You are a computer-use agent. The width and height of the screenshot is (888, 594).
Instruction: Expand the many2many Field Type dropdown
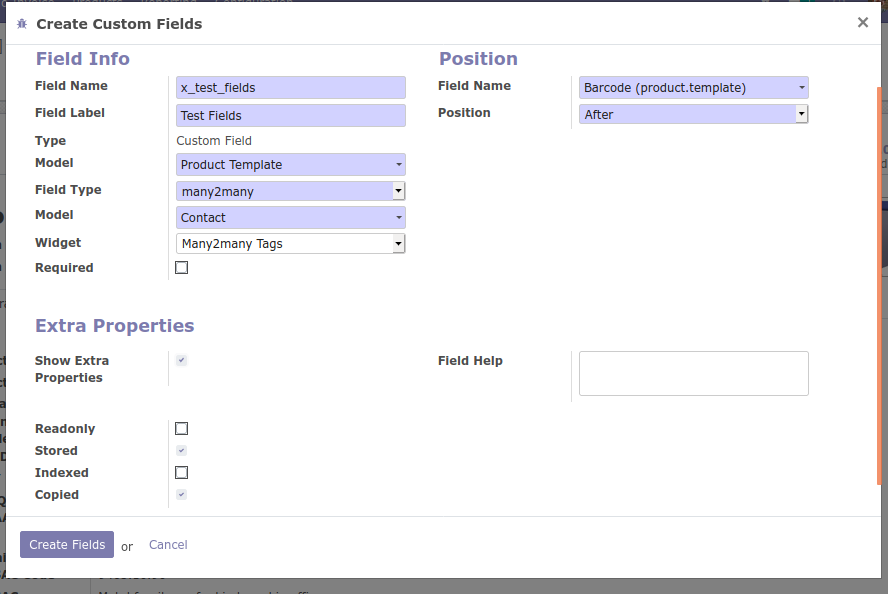coord(291,191)
